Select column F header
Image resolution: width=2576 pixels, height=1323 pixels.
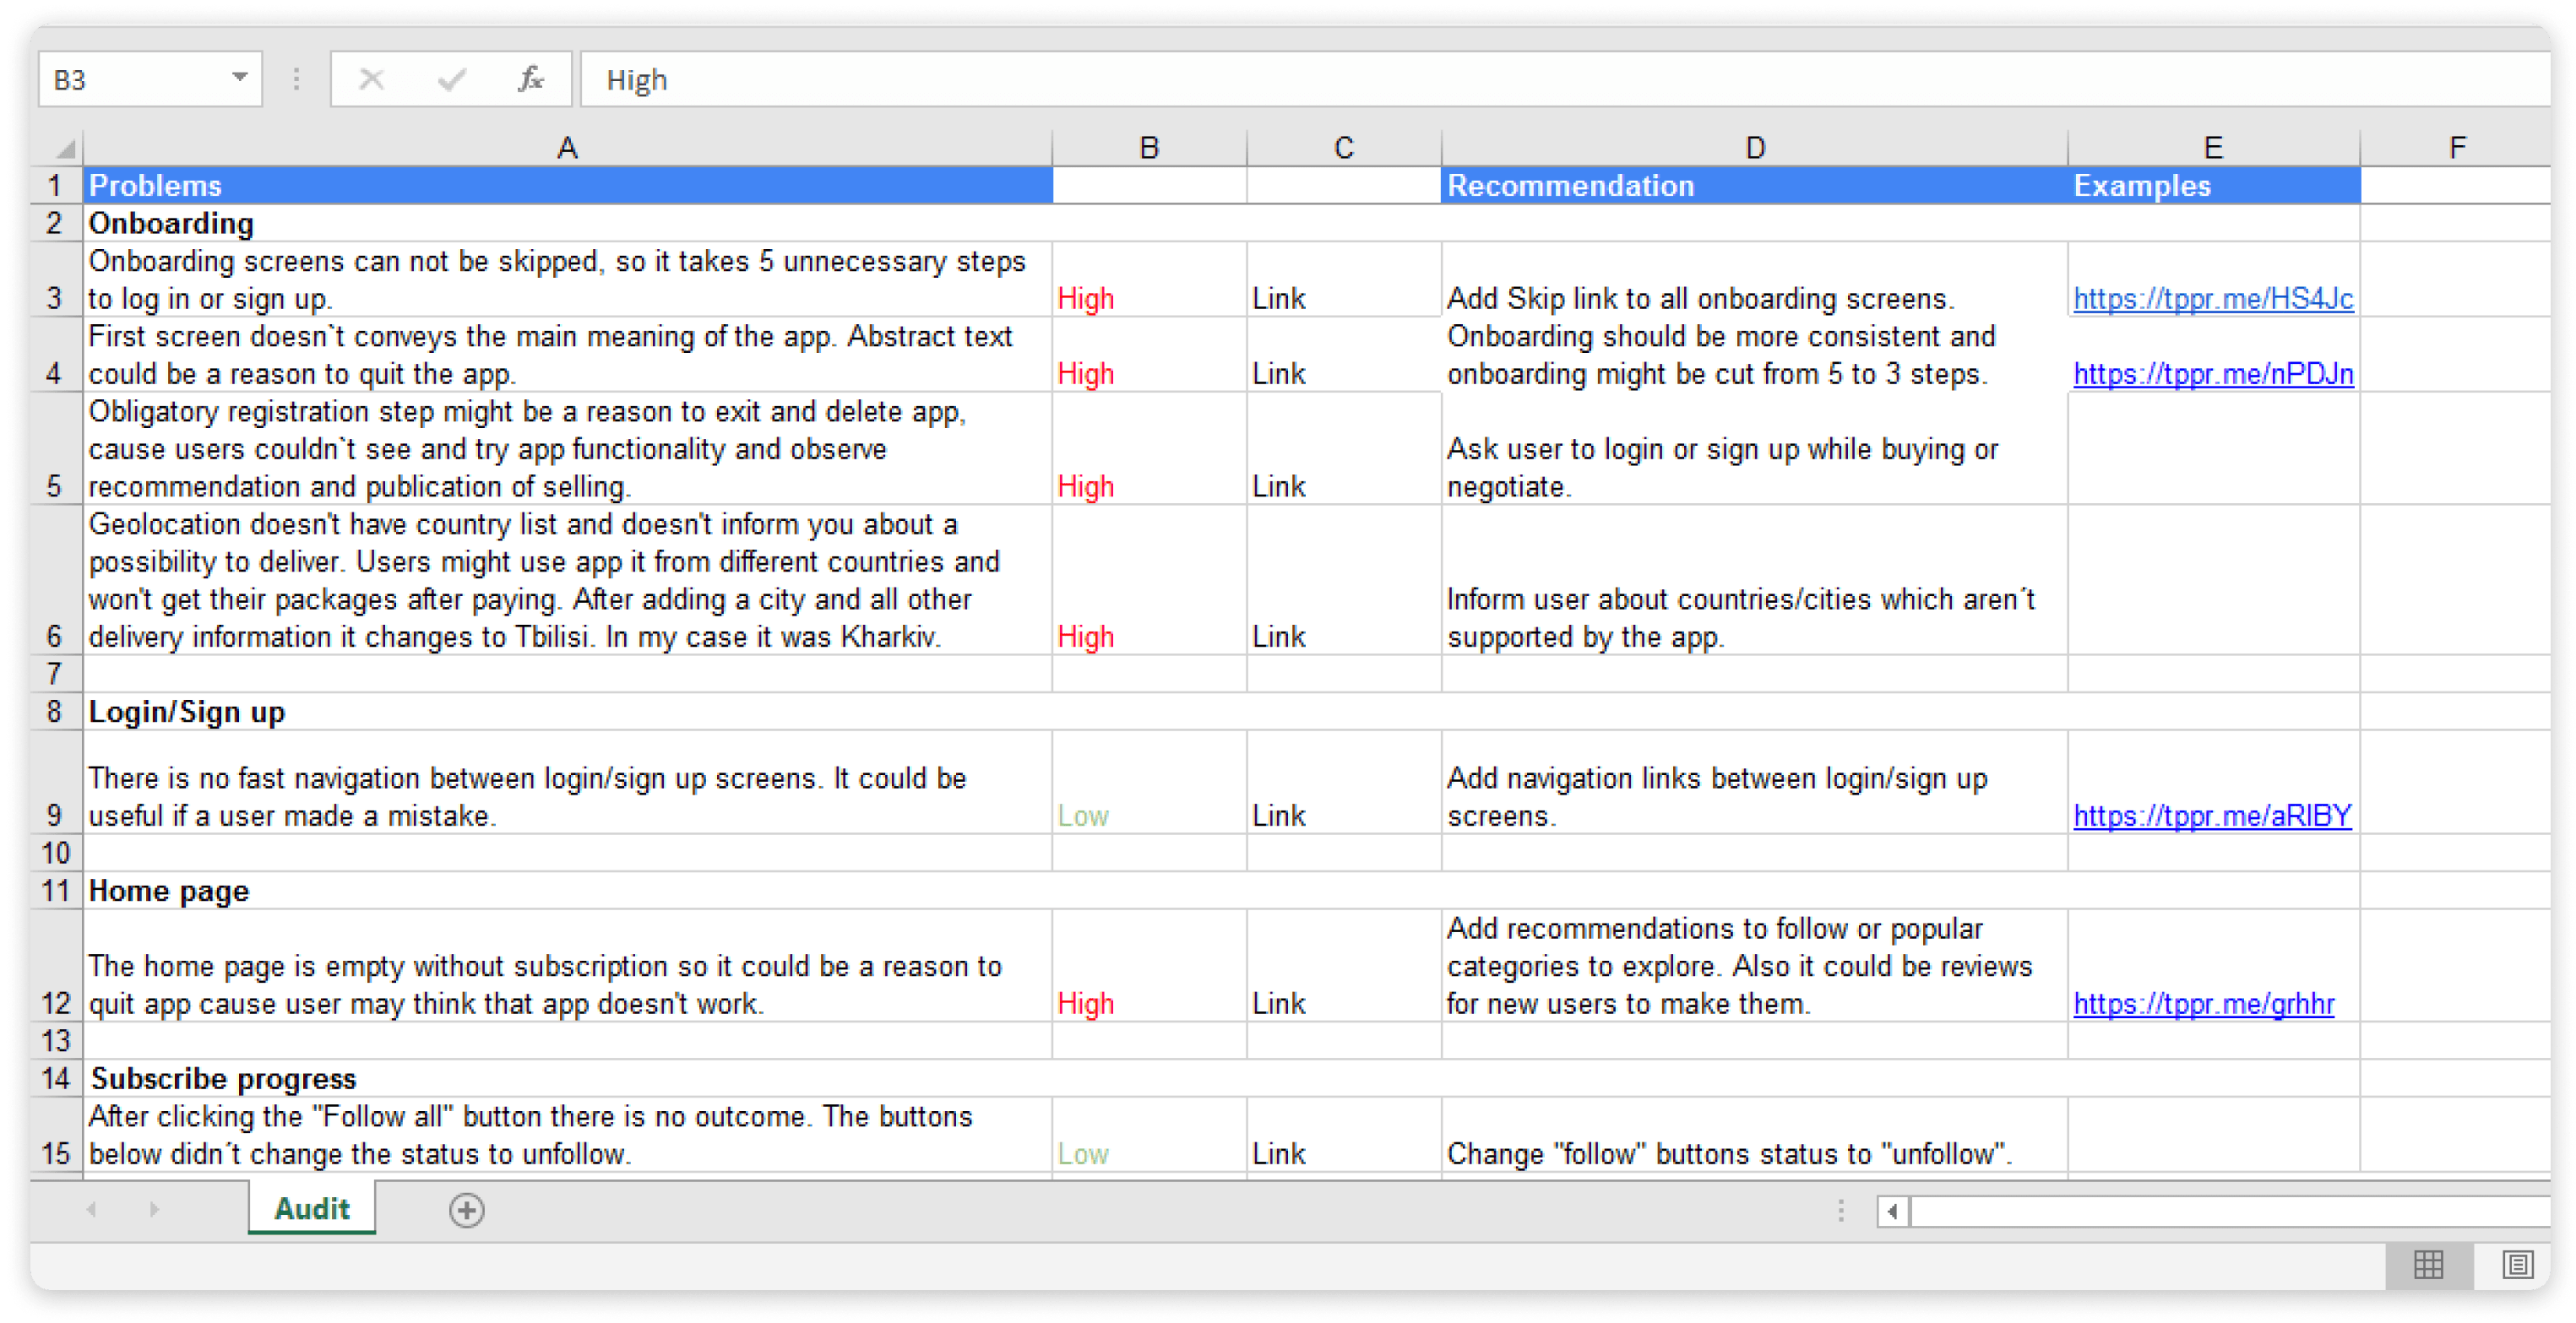click(x=2456, y=148)
